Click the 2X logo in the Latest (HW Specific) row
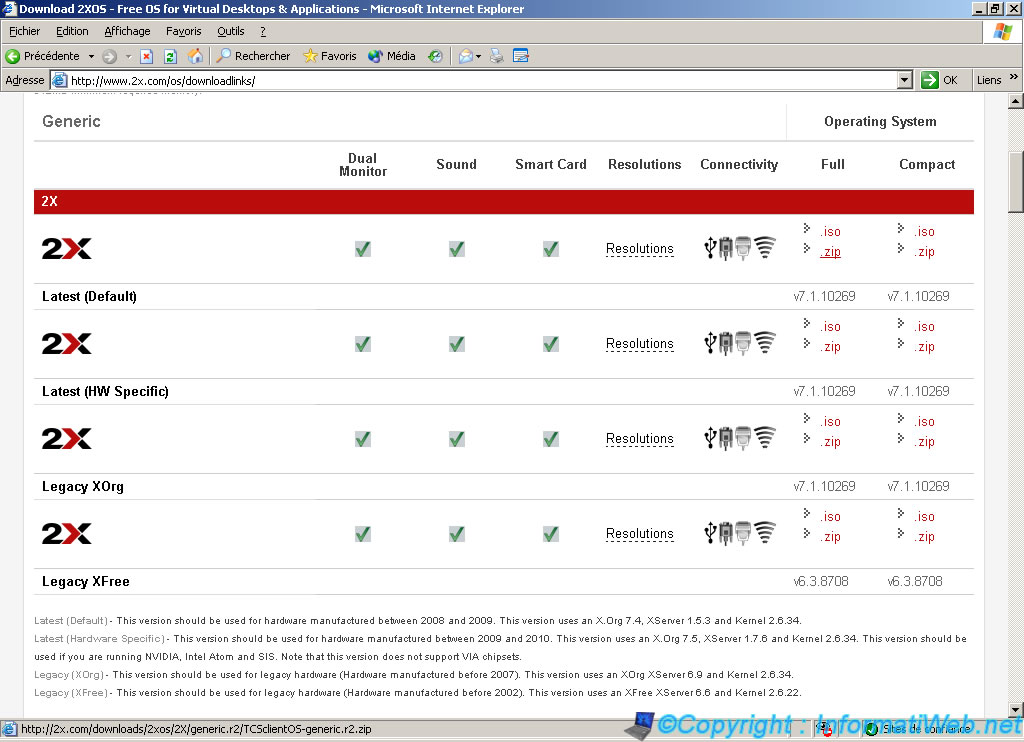The height and width of the screenshot is (742, 1024). (67, 344)
